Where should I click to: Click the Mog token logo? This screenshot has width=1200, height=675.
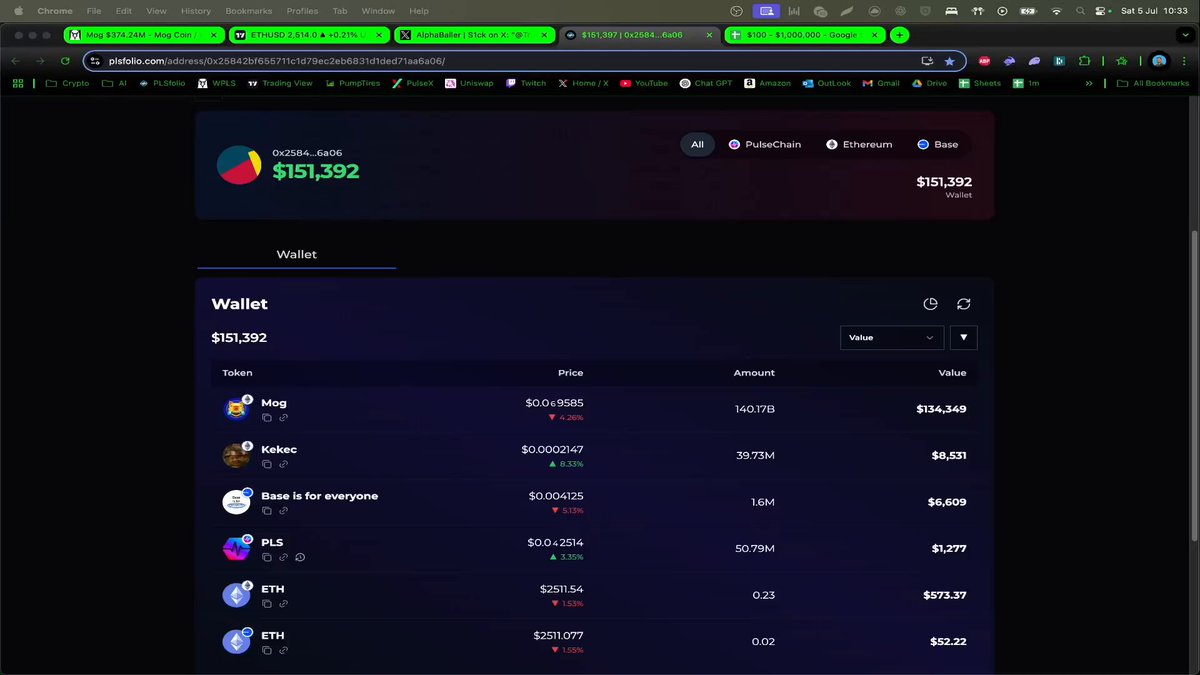[x=236, y=409]
